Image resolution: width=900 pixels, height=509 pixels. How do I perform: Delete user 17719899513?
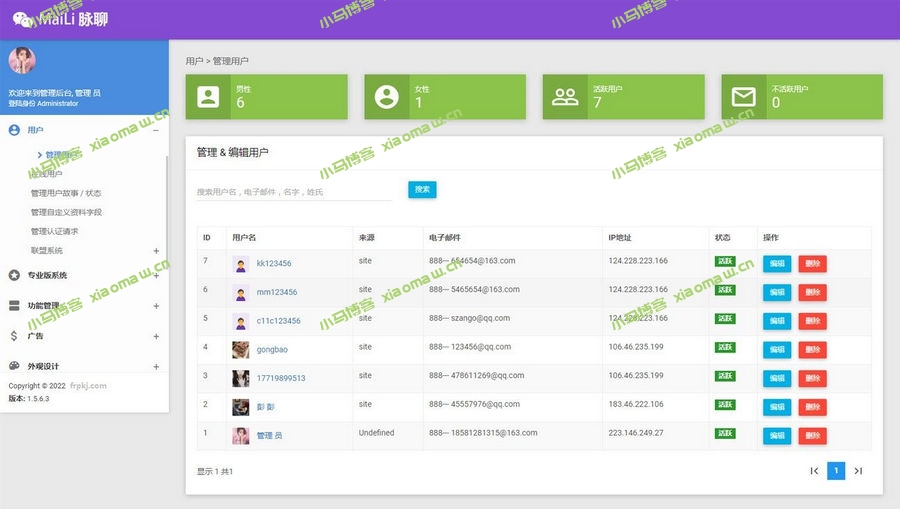pos(813,378)
